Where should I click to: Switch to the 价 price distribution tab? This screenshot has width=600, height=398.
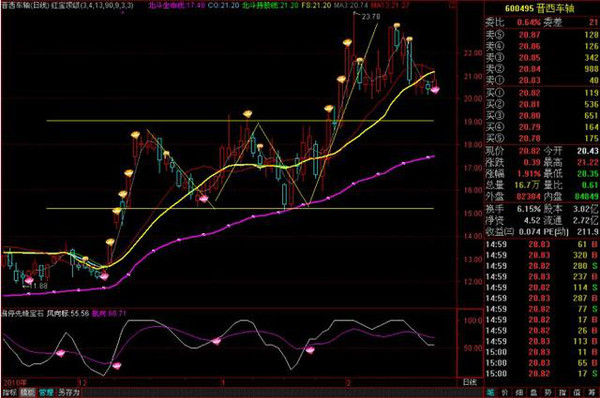[x=505, y=393]
